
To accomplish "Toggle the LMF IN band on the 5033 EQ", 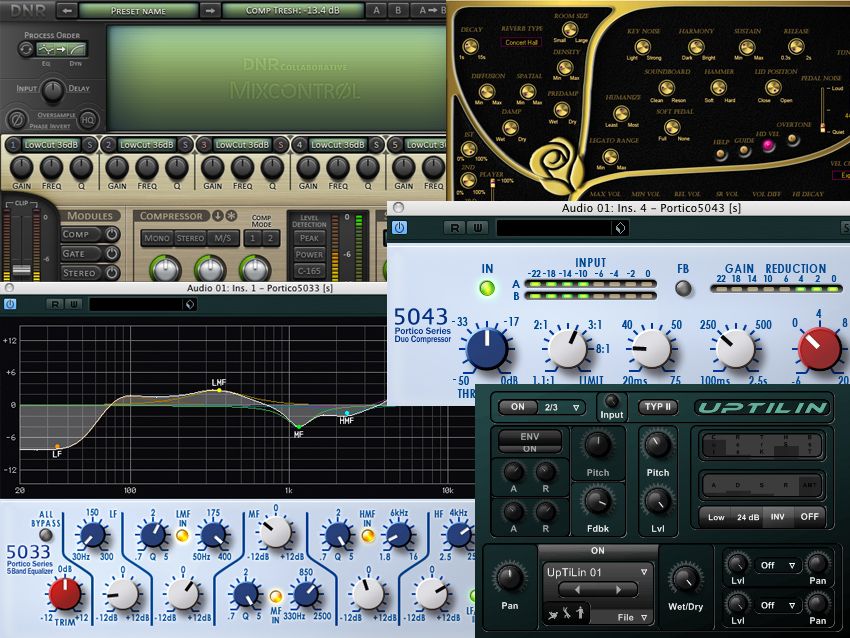I will pyautogui.click(x=182, y=535).
